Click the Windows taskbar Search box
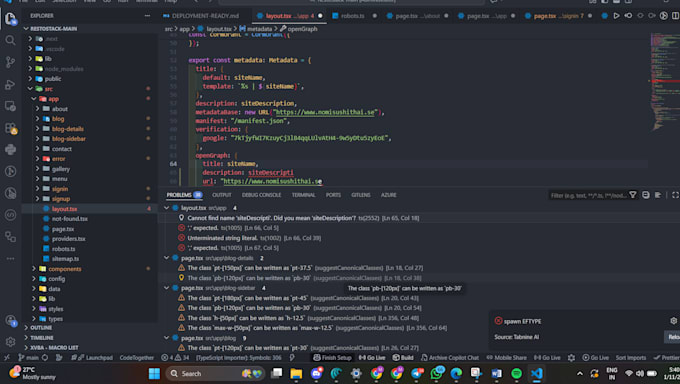Image resolution: width=680 pixels, height=384 pixels. [216, 373]
